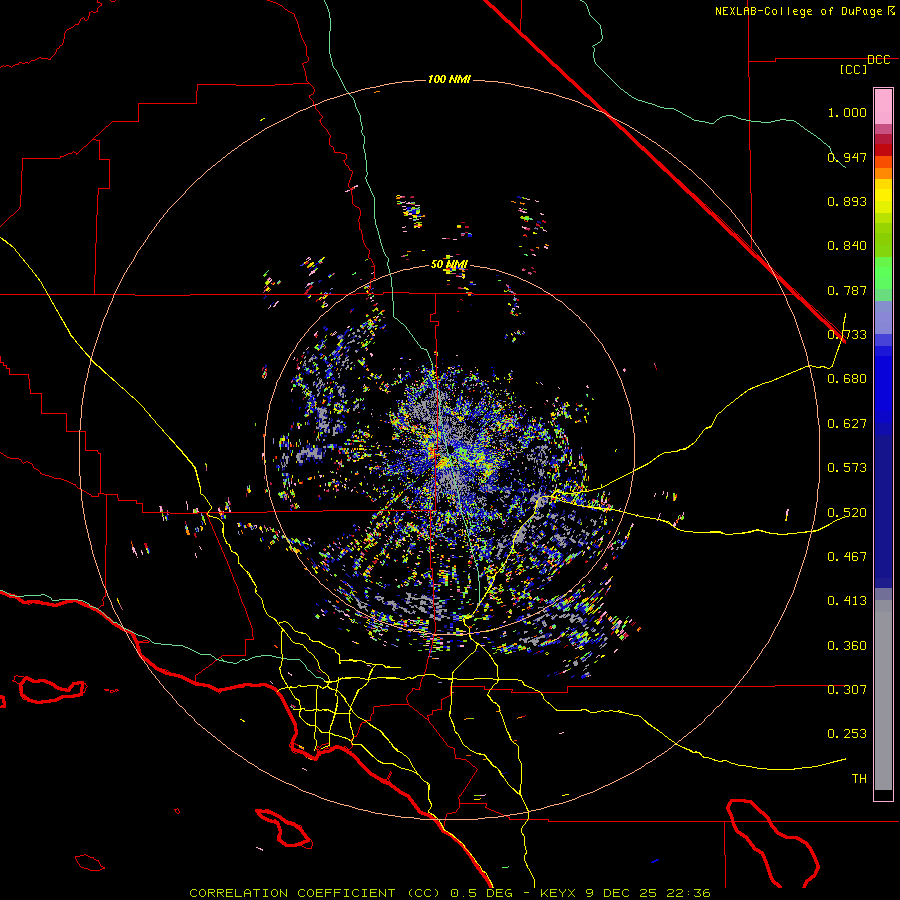
Task: Select the 0.467 color scale value
Action: [x=847, y=557]
